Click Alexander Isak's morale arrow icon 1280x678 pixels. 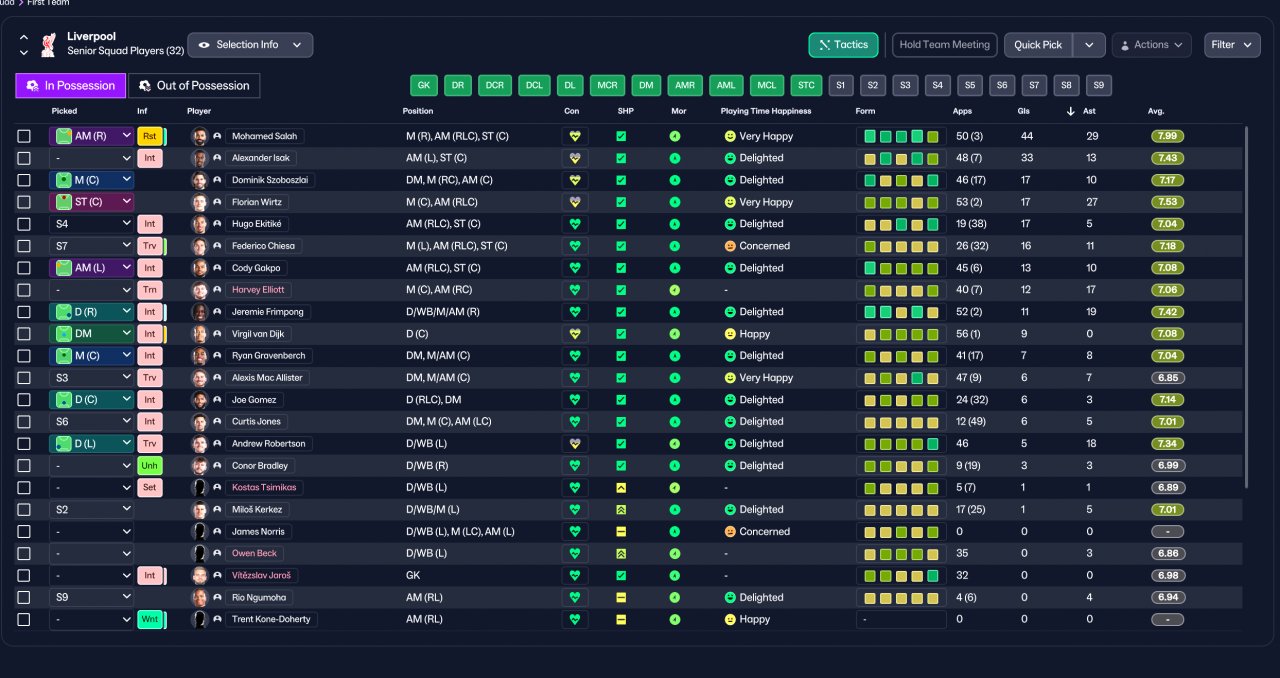pos(675,158)
